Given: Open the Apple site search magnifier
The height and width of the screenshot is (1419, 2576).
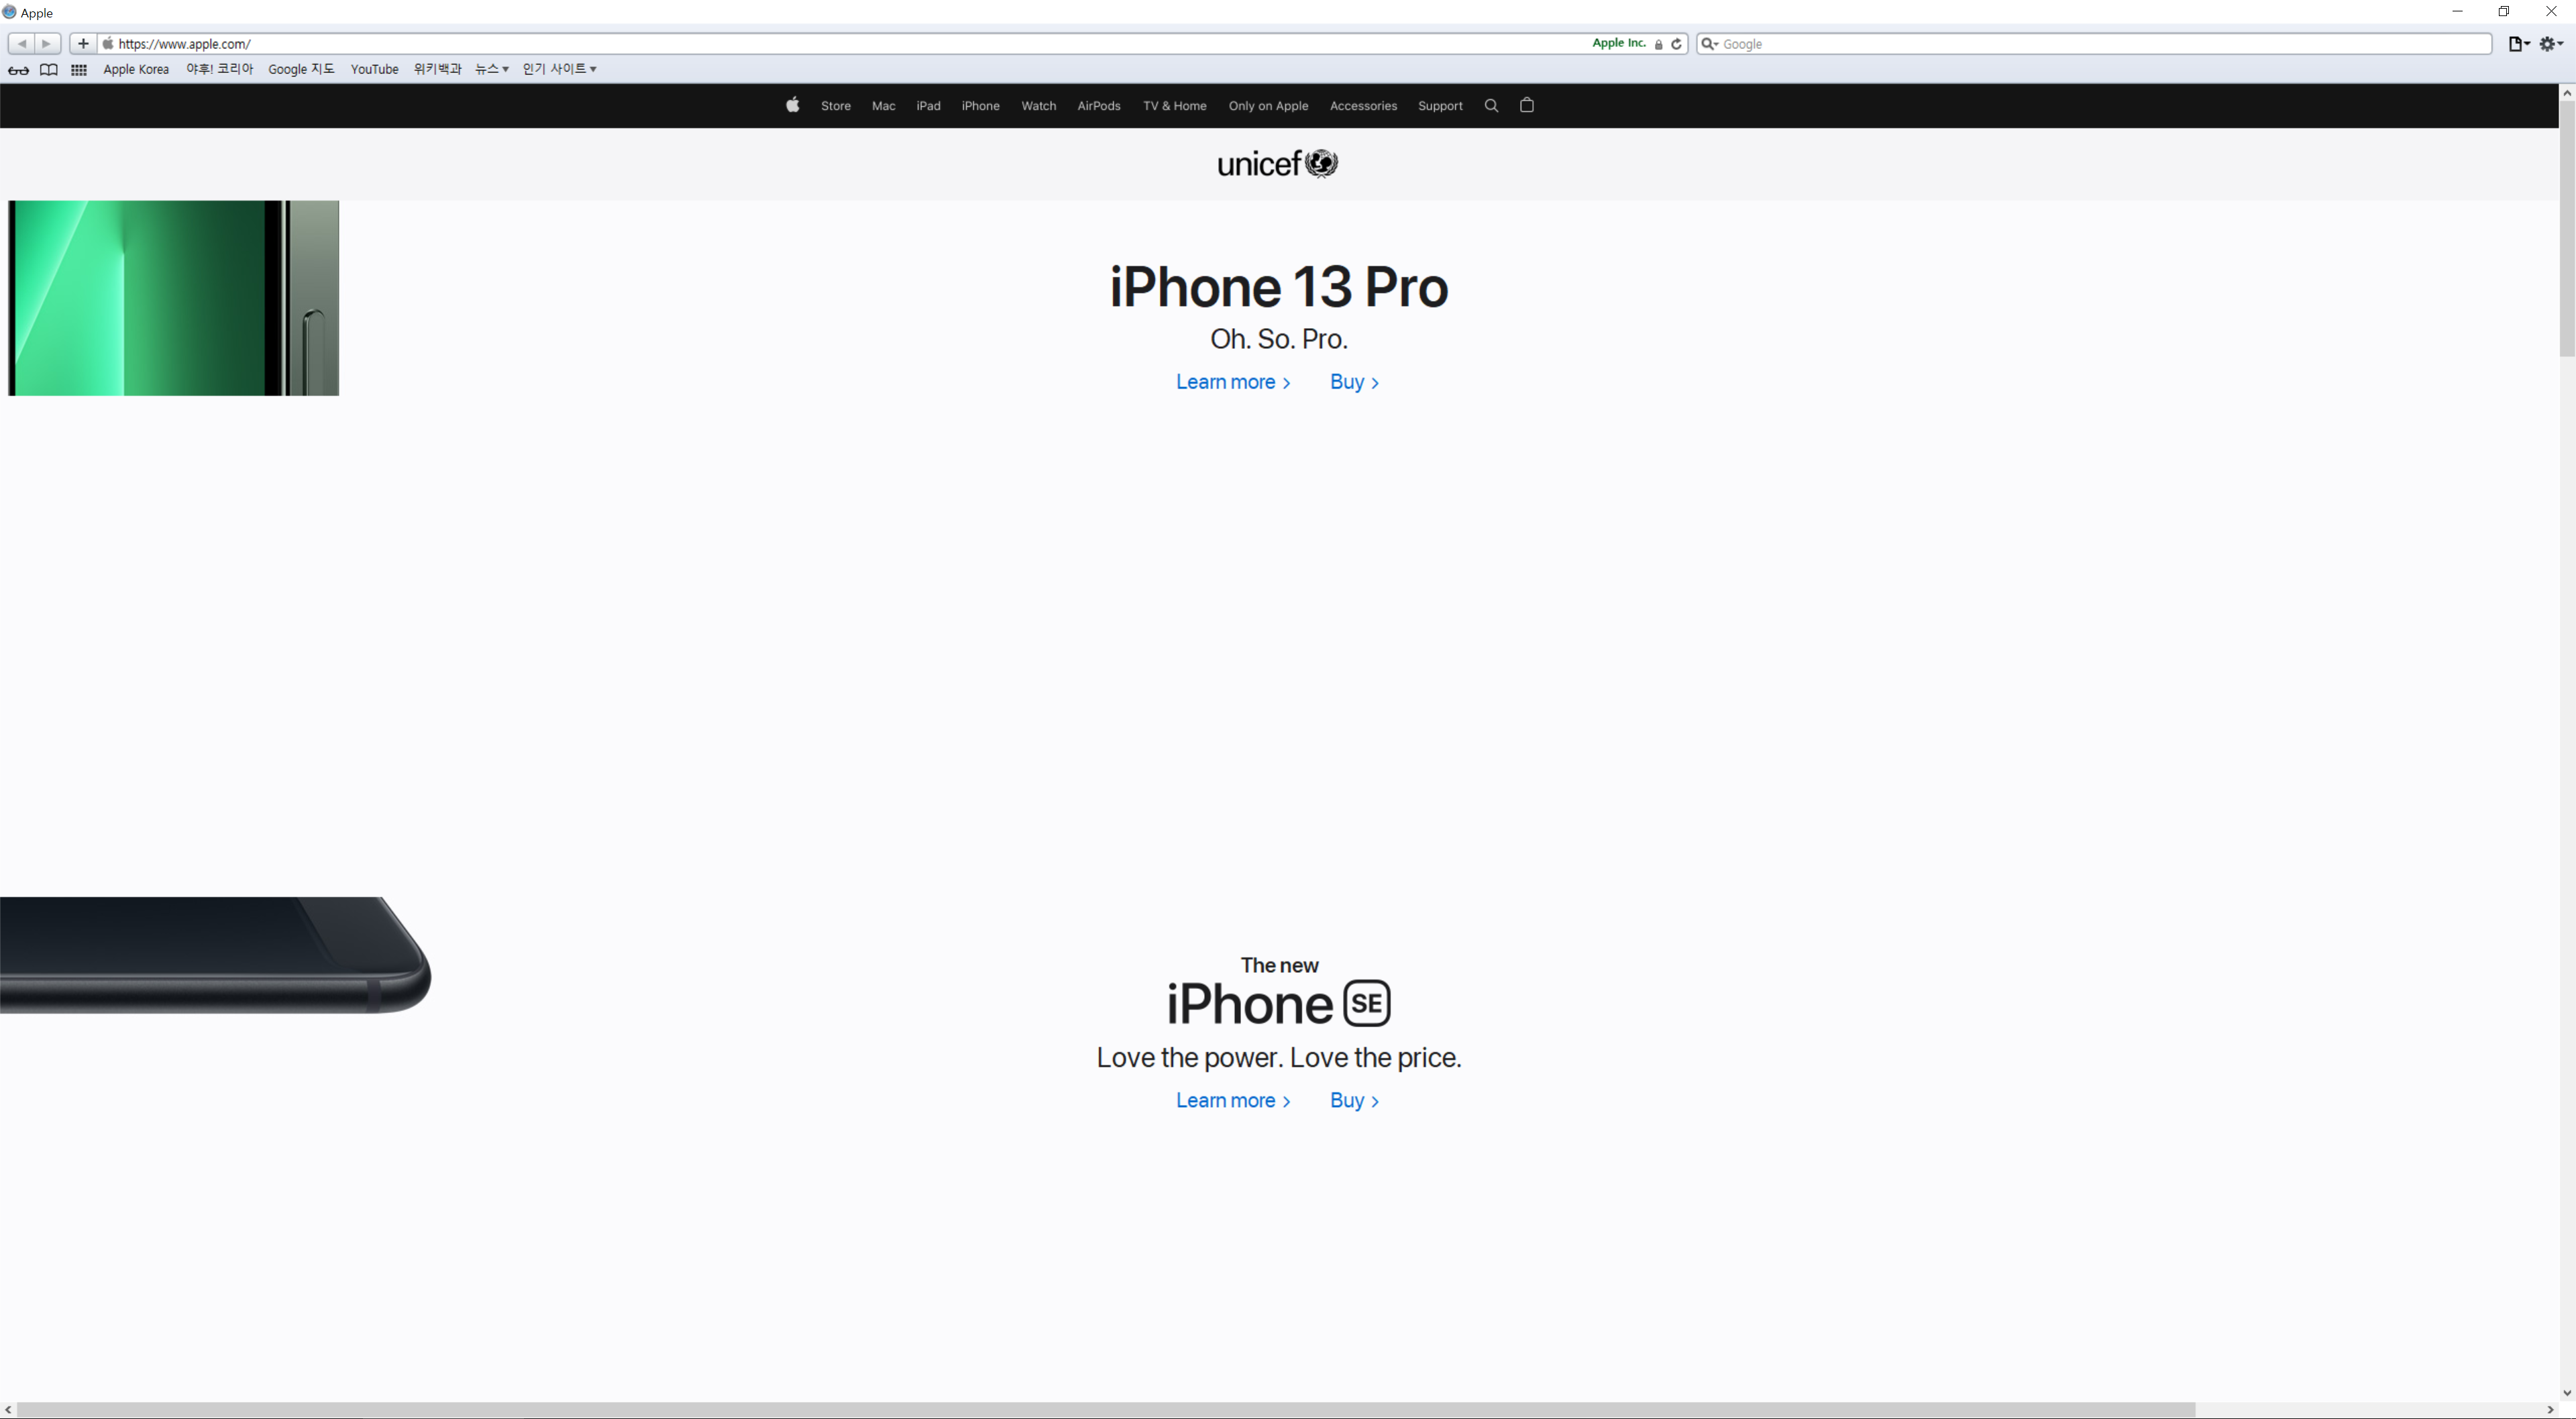Looking at the screenshot, I should (x=1491, y=106).
